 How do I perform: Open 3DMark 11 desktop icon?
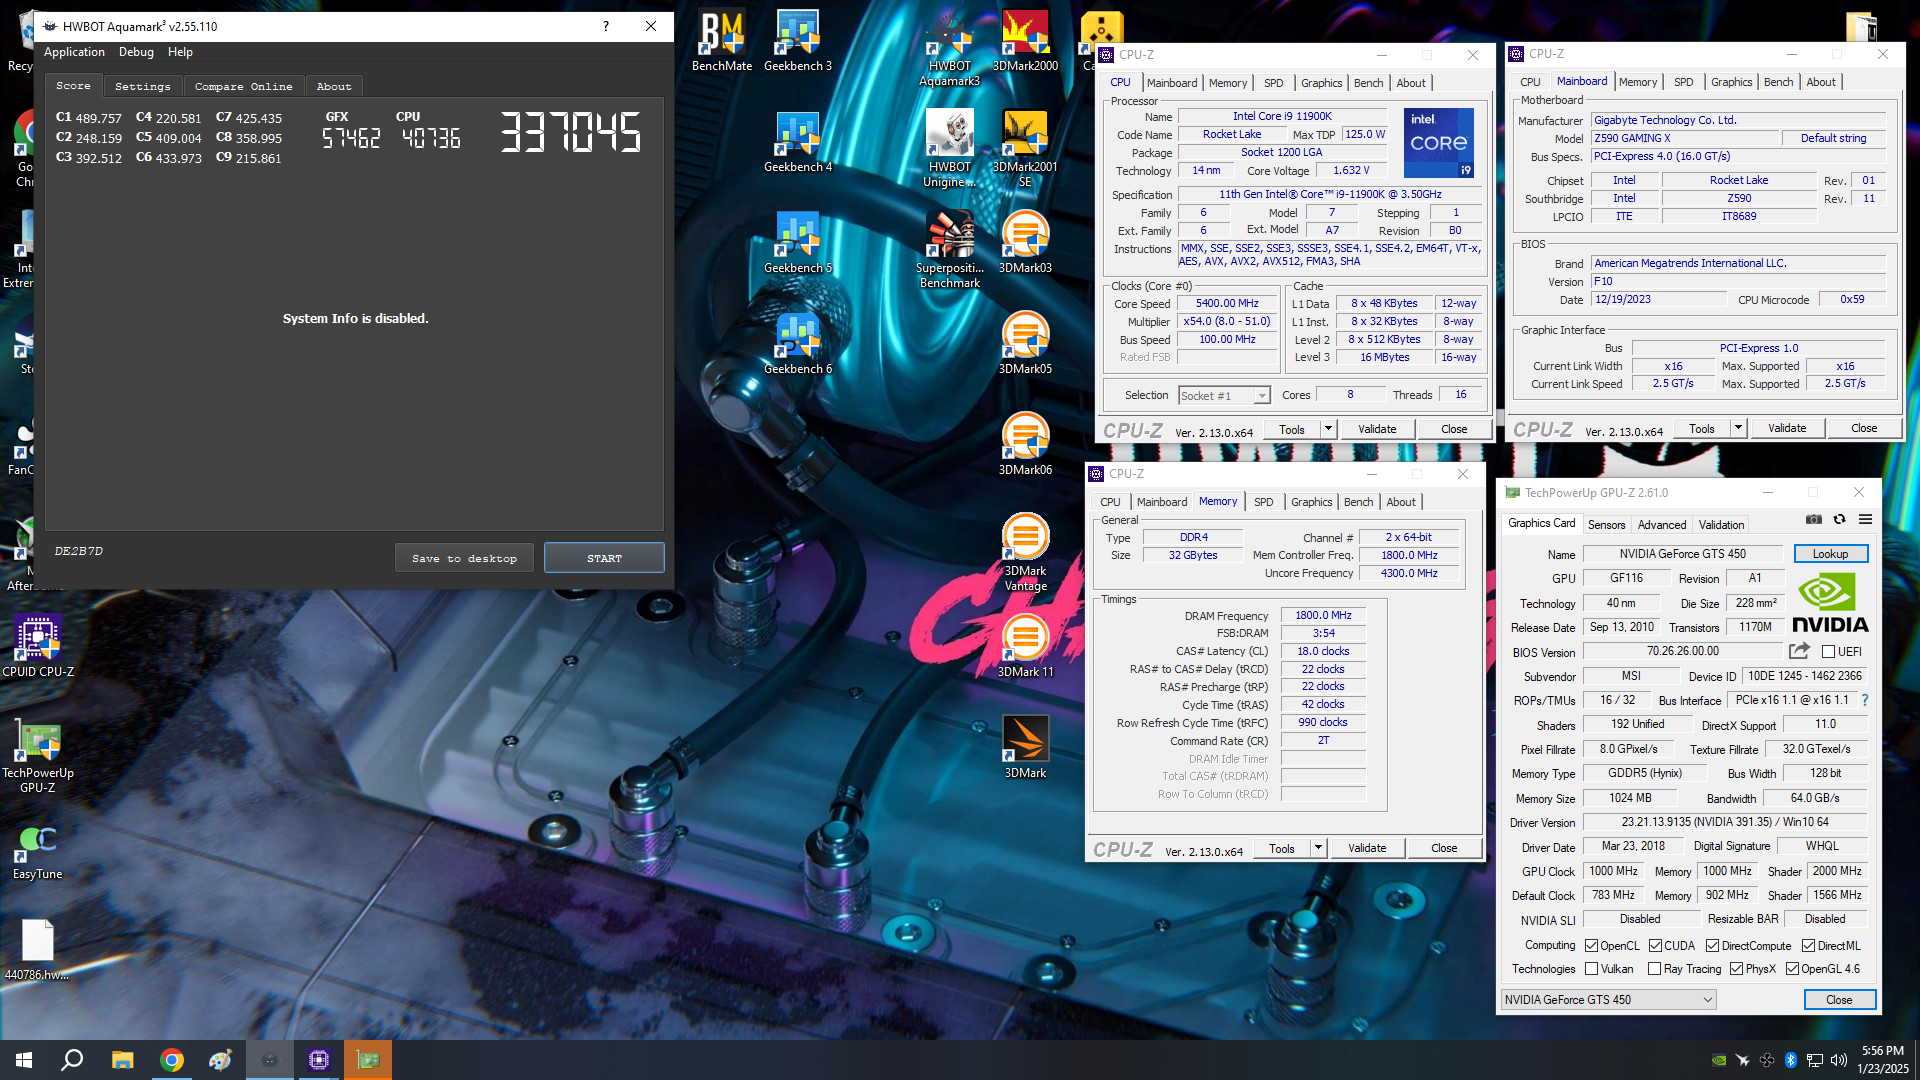(x=1025, y=647)
